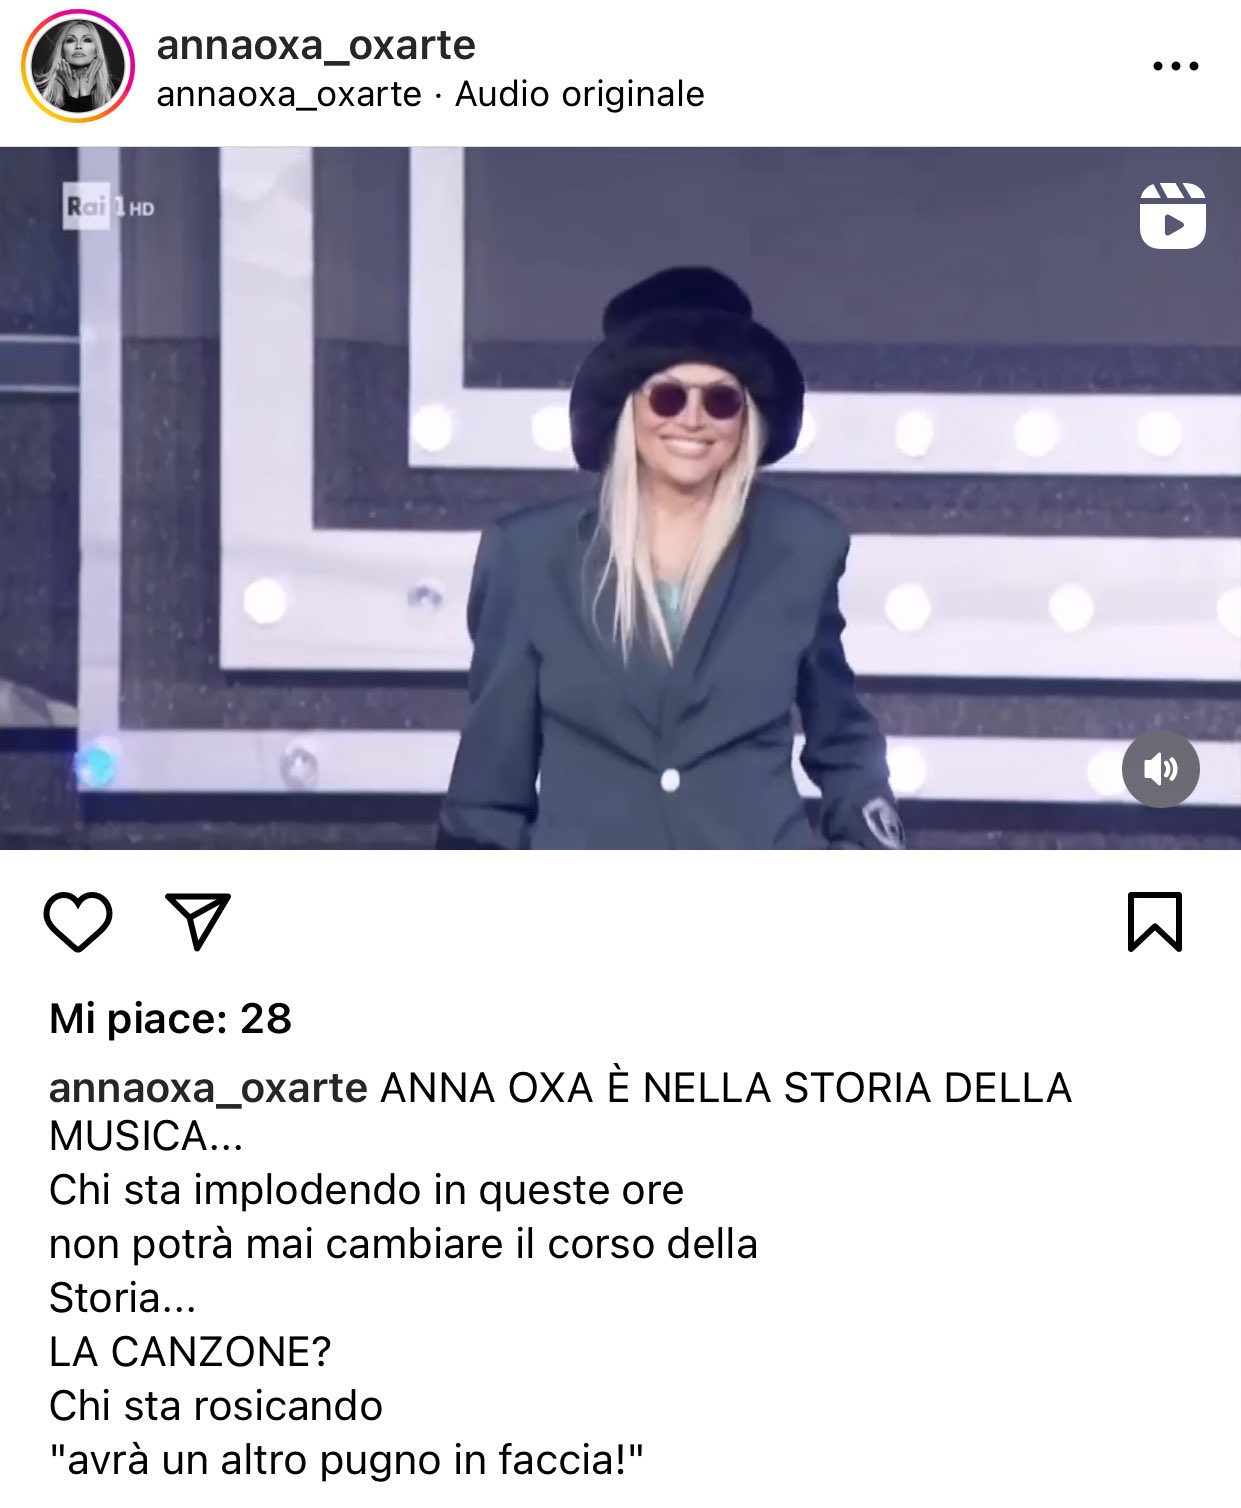
Task: Toggle sound with the speaker icon
Action: (x=1160, y=769)
